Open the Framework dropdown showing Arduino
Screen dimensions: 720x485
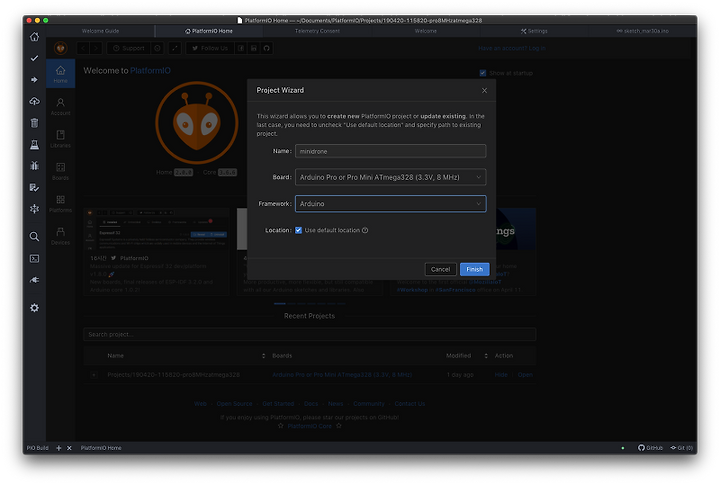[390, 203]
